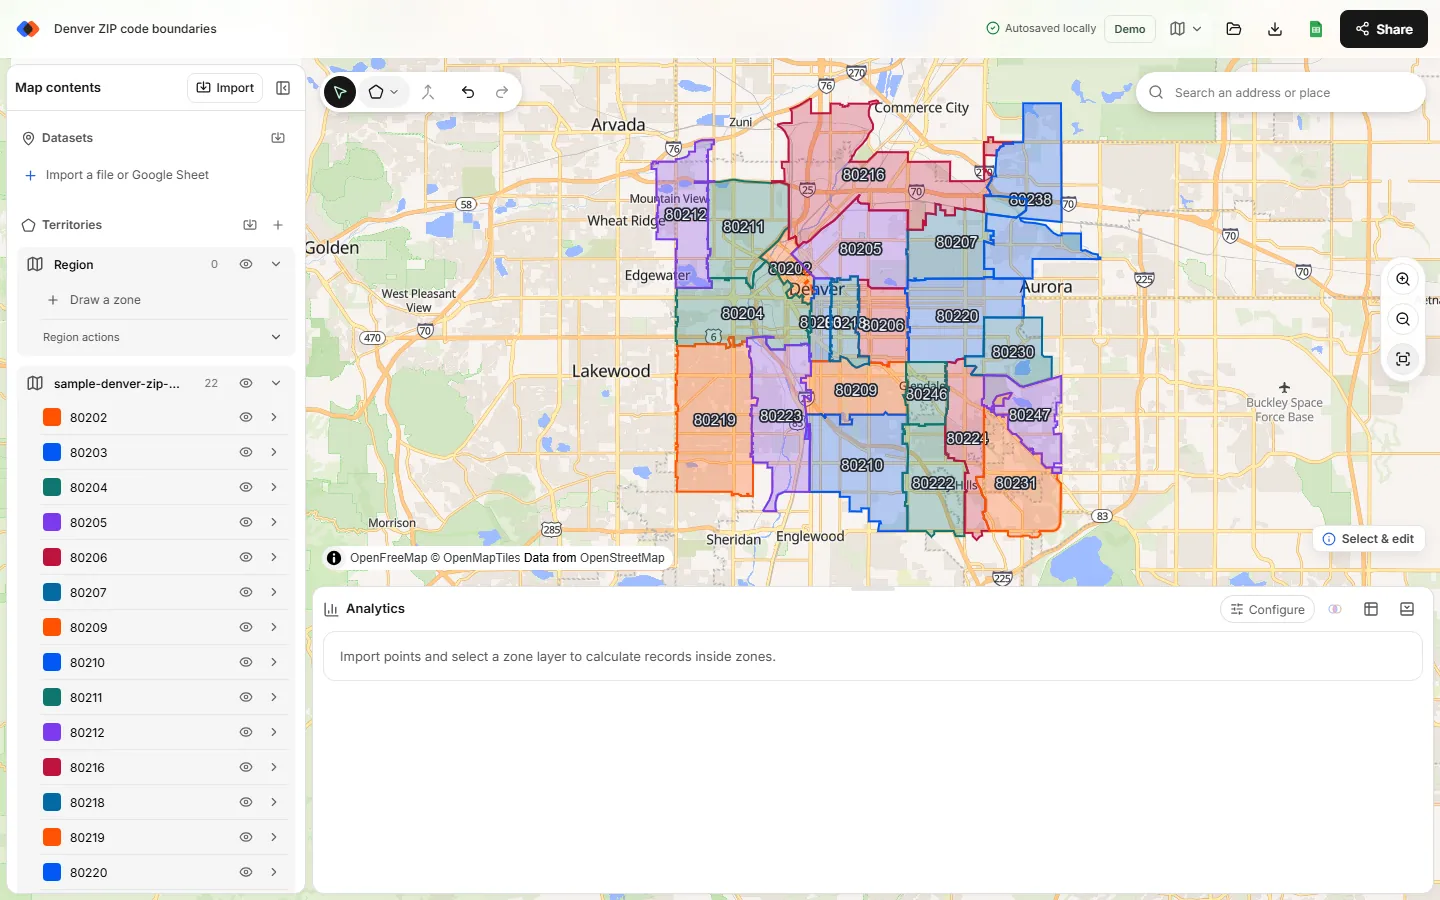This screenshot has width=1440, height=900.
Task: Expand details for zone 80203
Action: 274,452
